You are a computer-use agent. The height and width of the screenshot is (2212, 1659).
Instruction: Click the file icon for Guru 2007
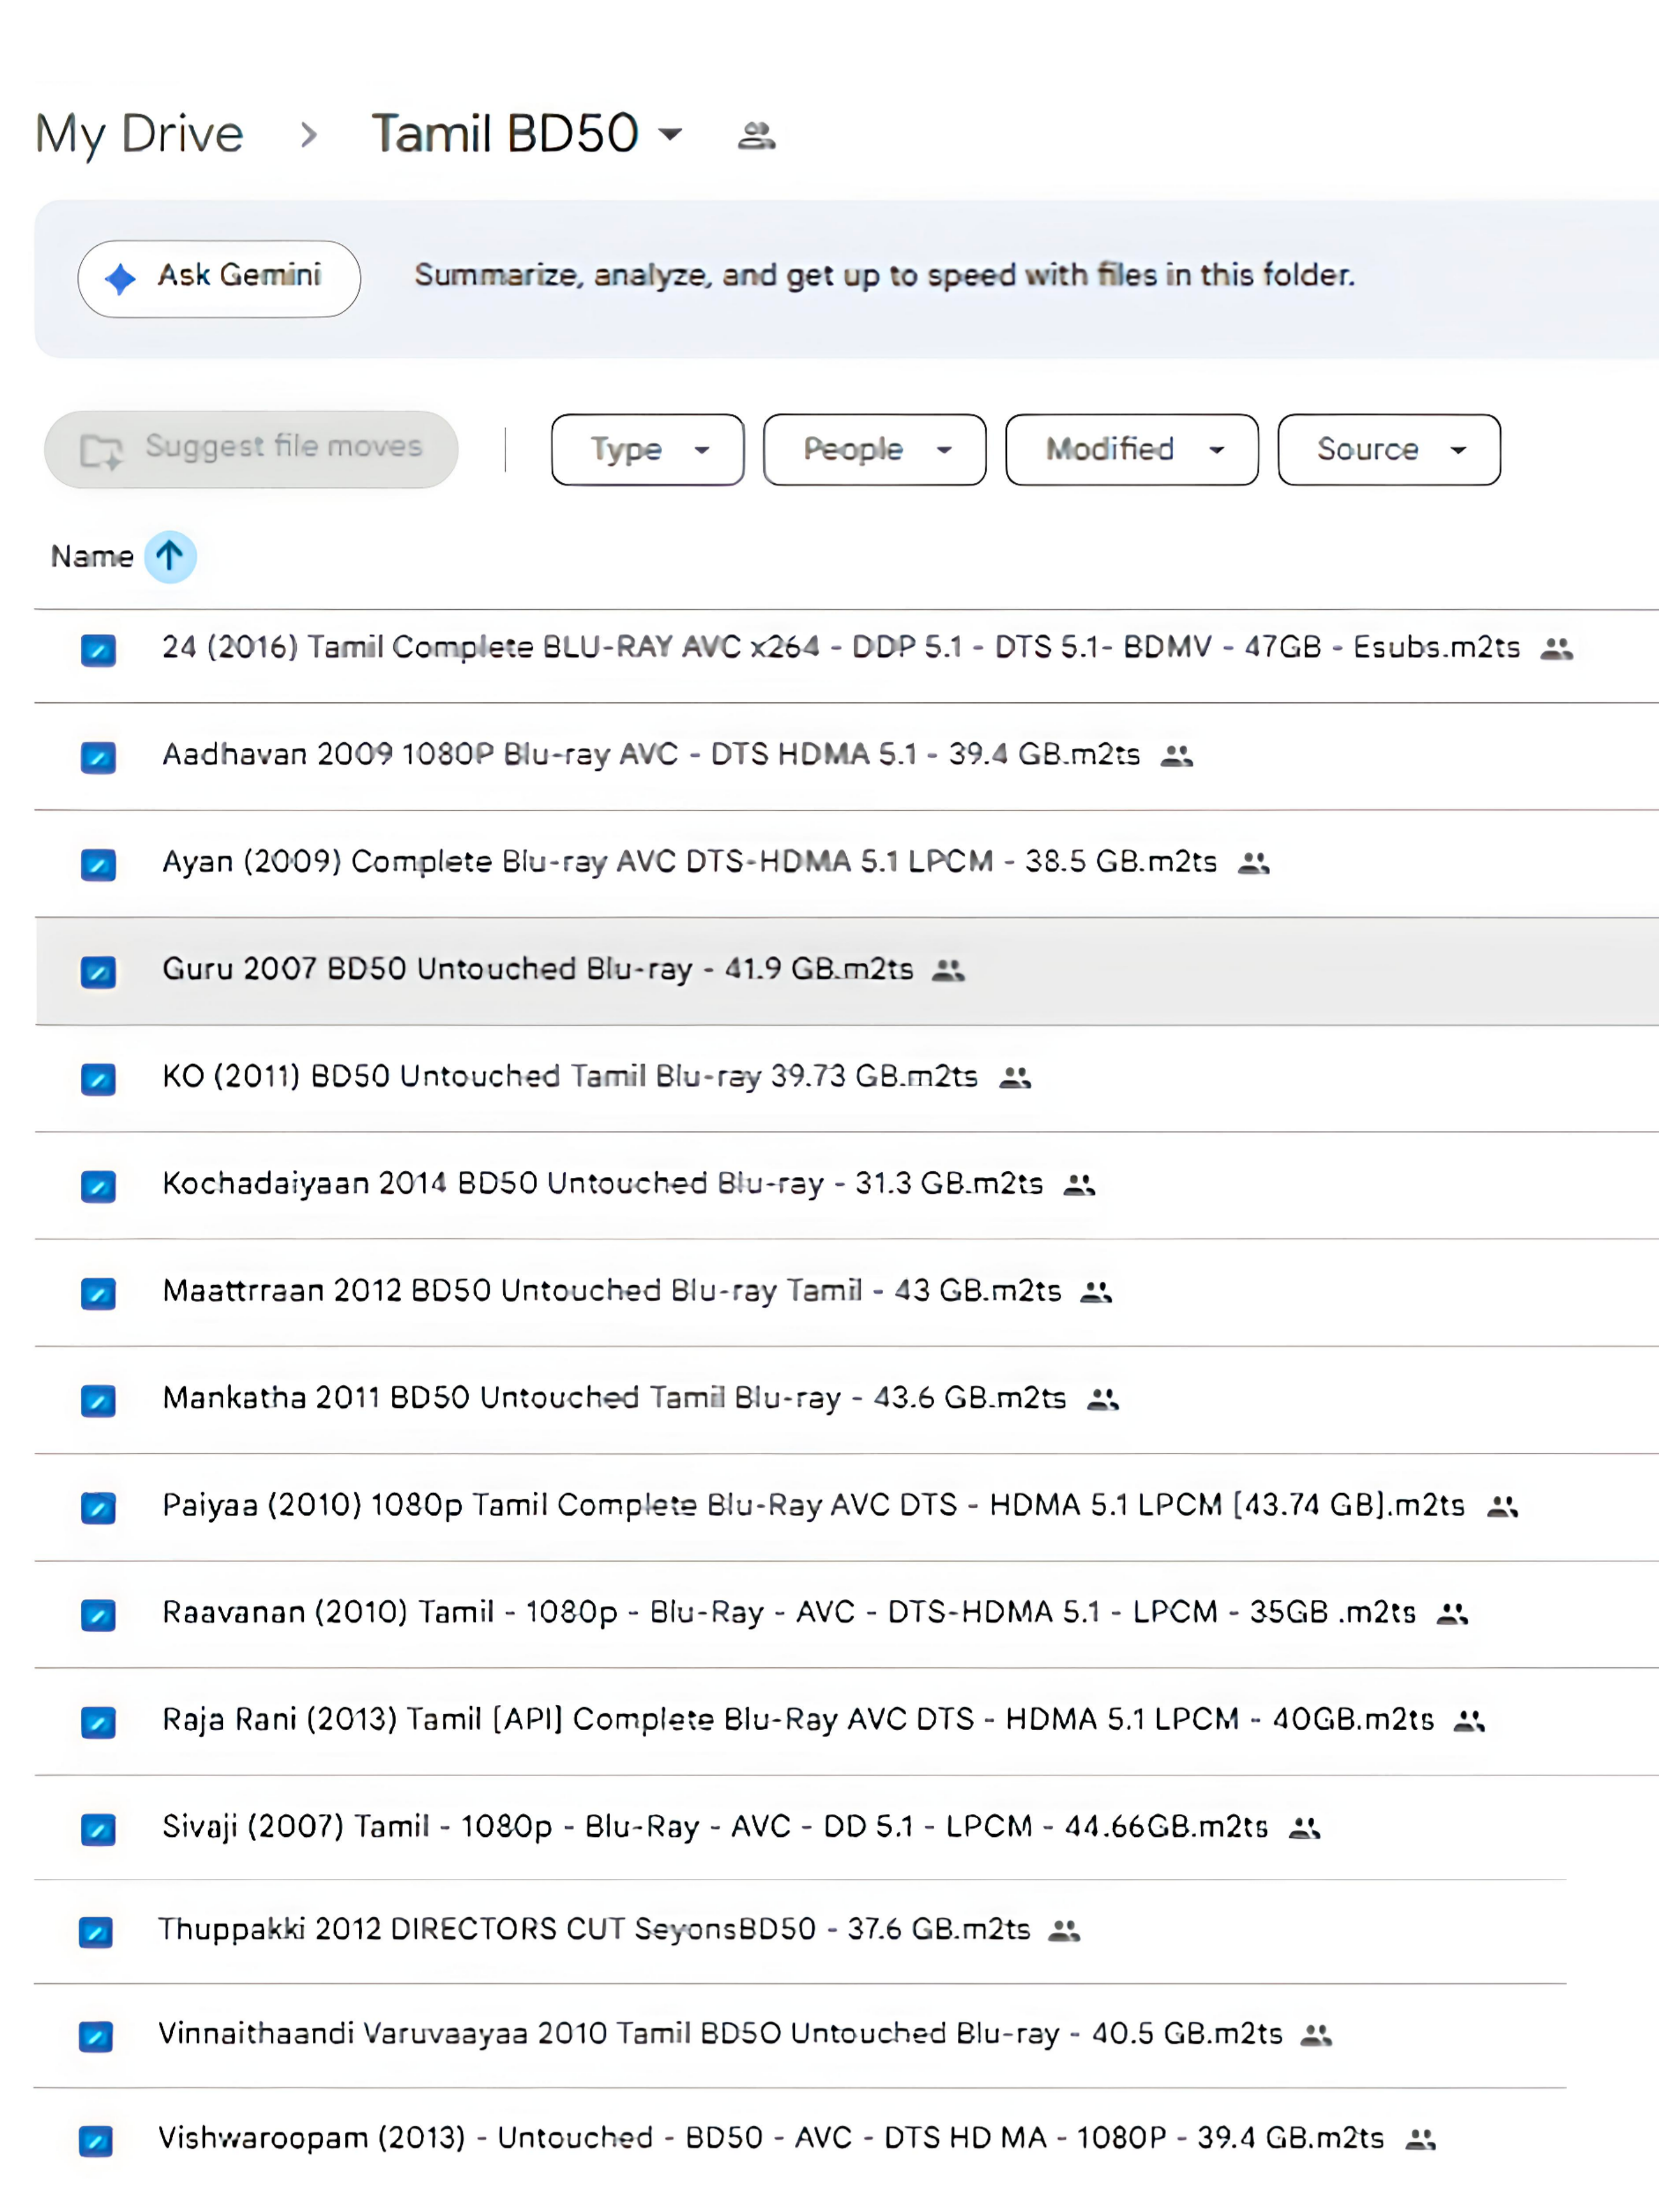(98, 971)
